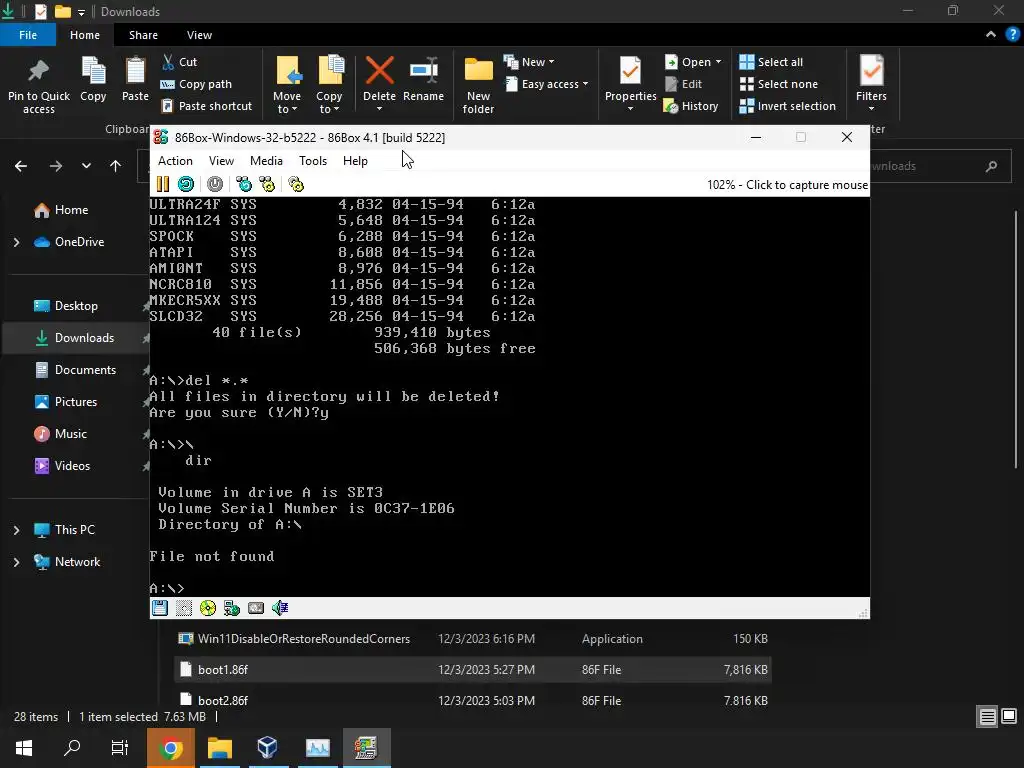Viewport: 1024px width, 768px height.
Task: Open Windows Start menu
Action: [24, 748]
